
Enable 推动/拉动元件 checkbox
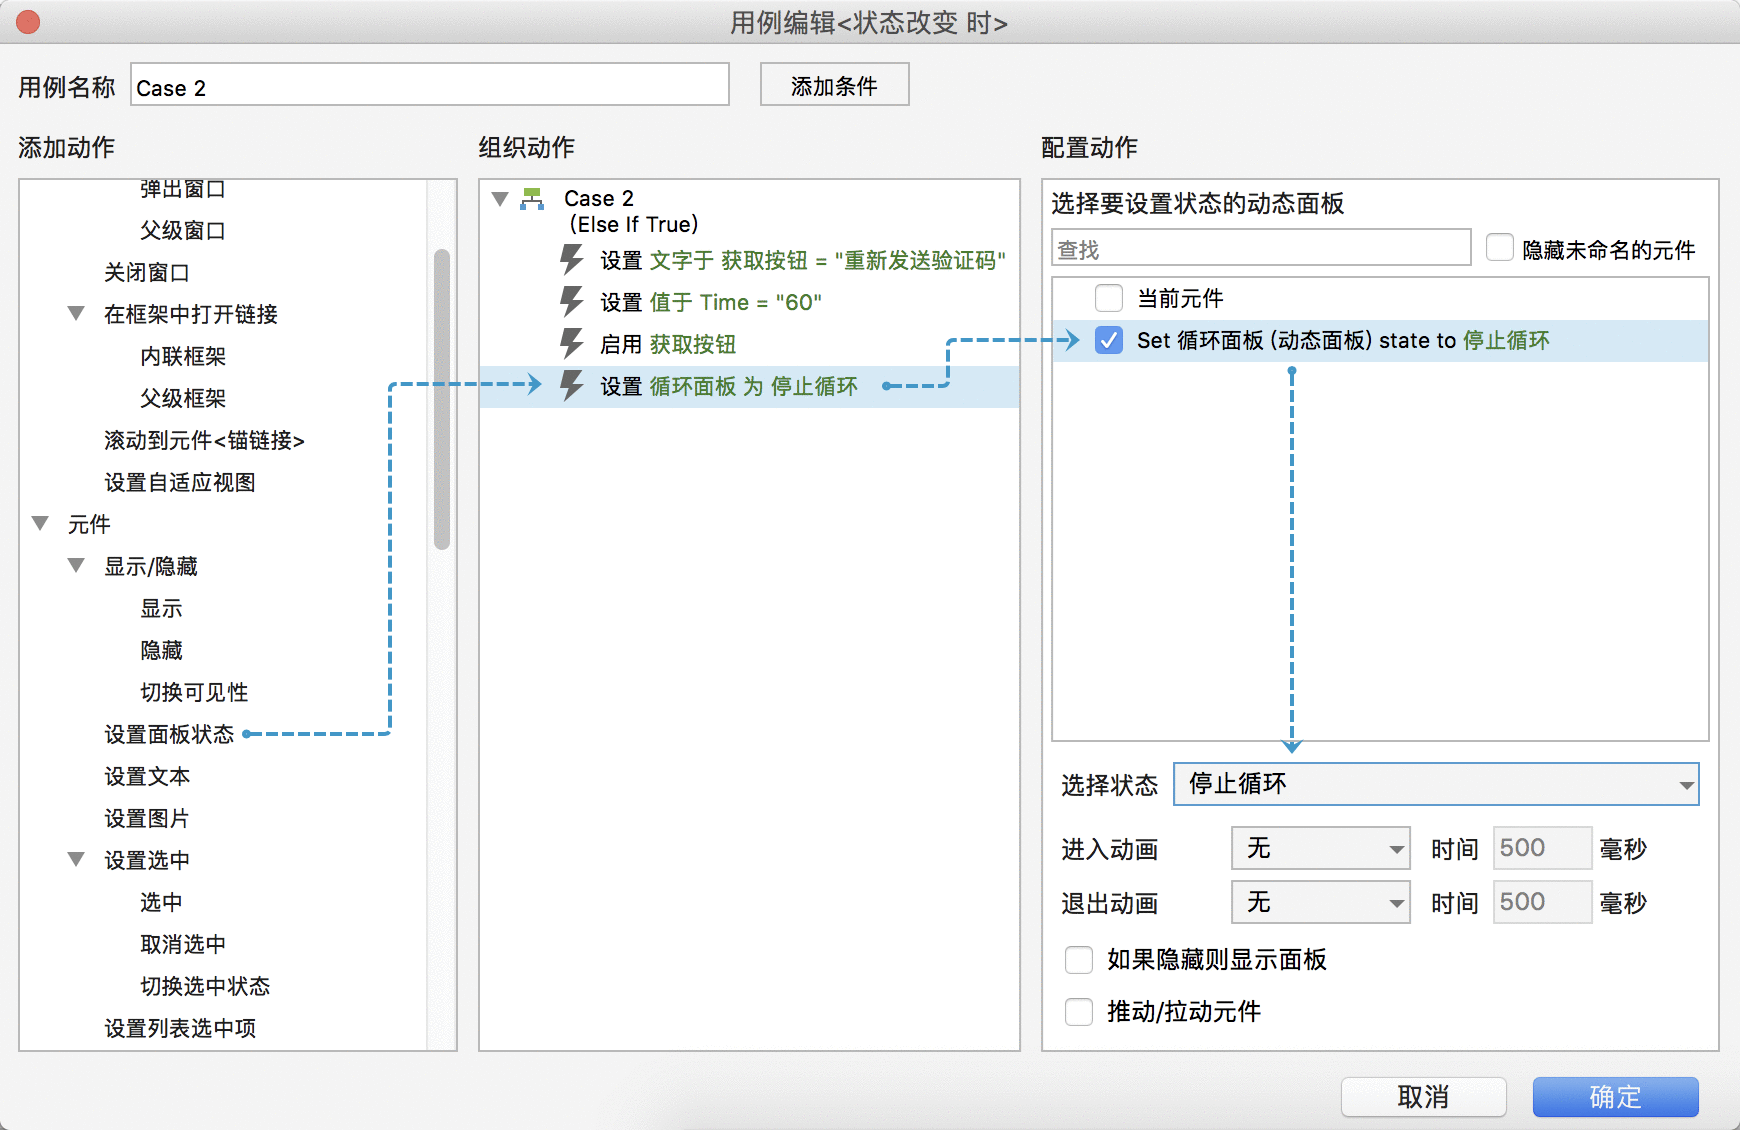[x=1079, y=1012]
